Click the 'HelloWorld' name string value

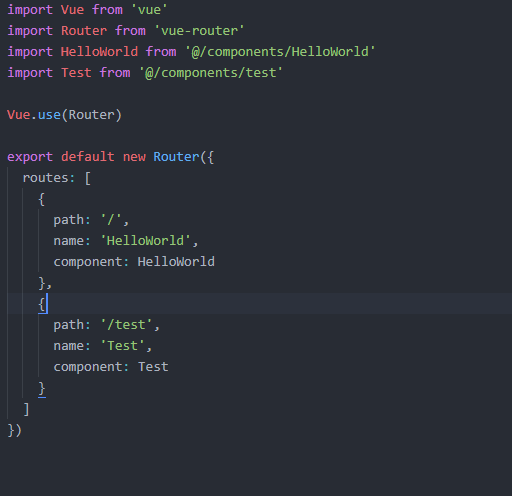pyautogui.click(x=145, y=241)
